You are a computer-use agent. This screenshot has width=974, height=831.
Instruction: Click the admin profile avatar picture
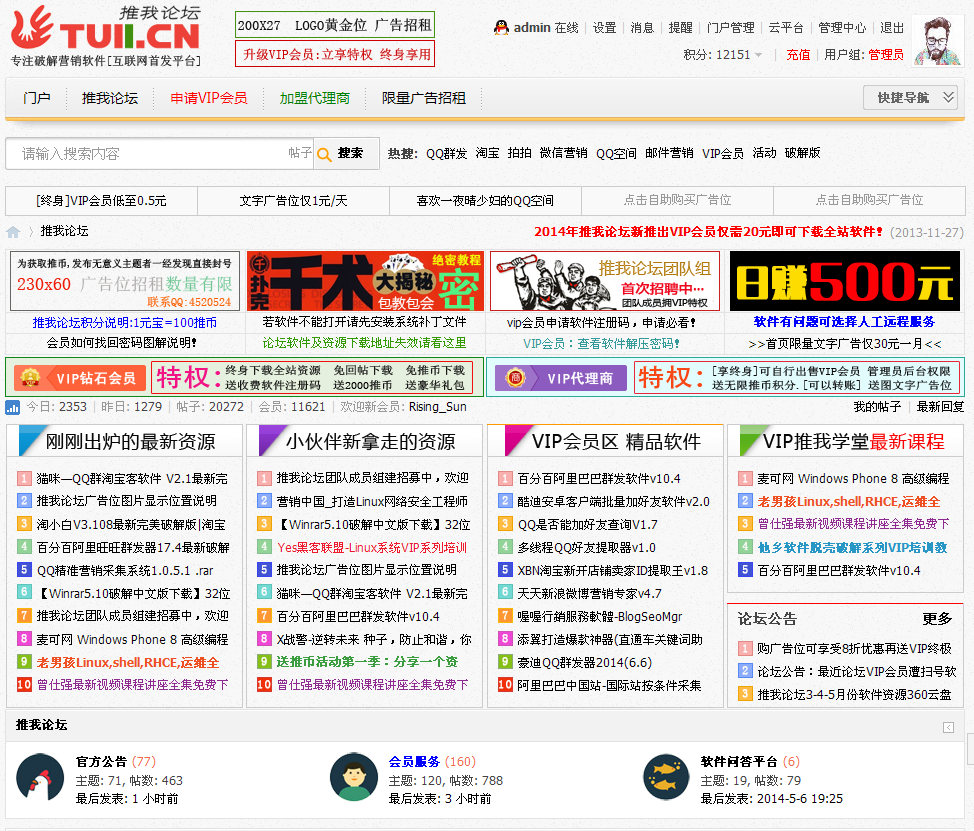point(939,42)
